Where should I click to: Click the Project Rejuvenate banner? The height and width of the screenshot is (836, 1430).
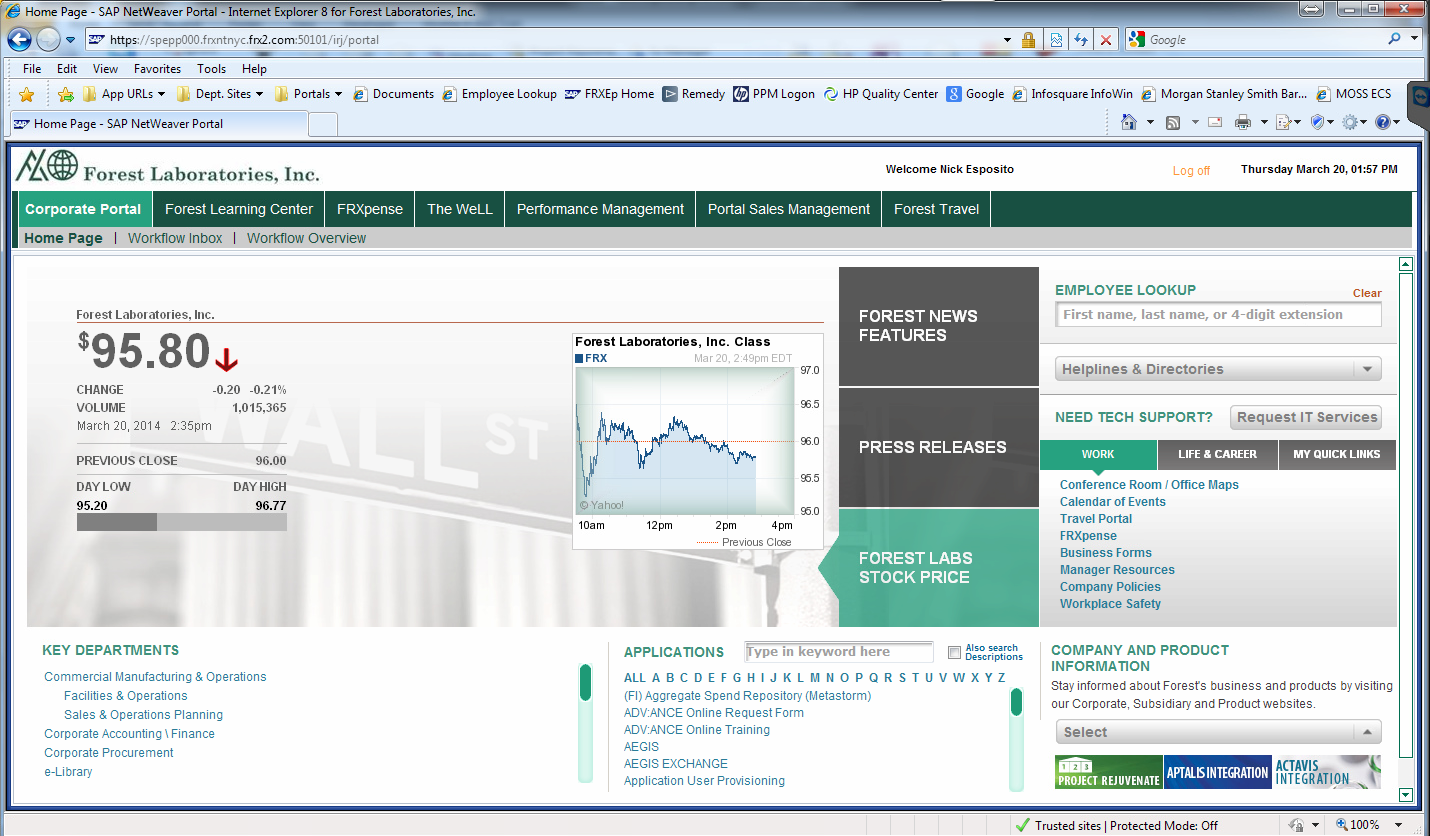pyautogui.click(x=1108, y=772)
